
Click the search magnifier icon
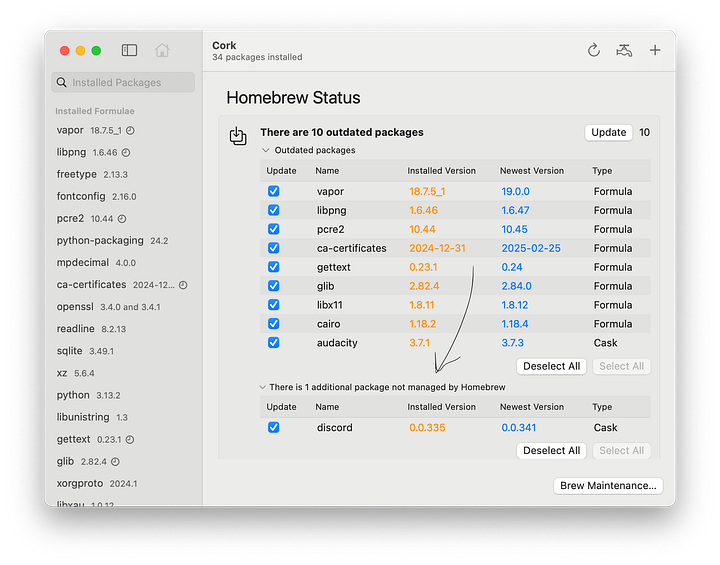tap(62, 82)
